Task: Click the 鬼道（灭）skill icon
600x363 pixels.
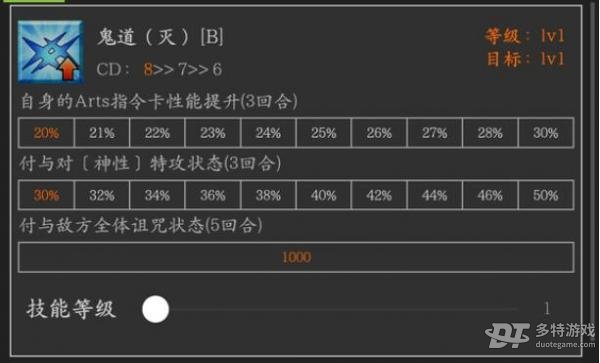Action: 51,52
